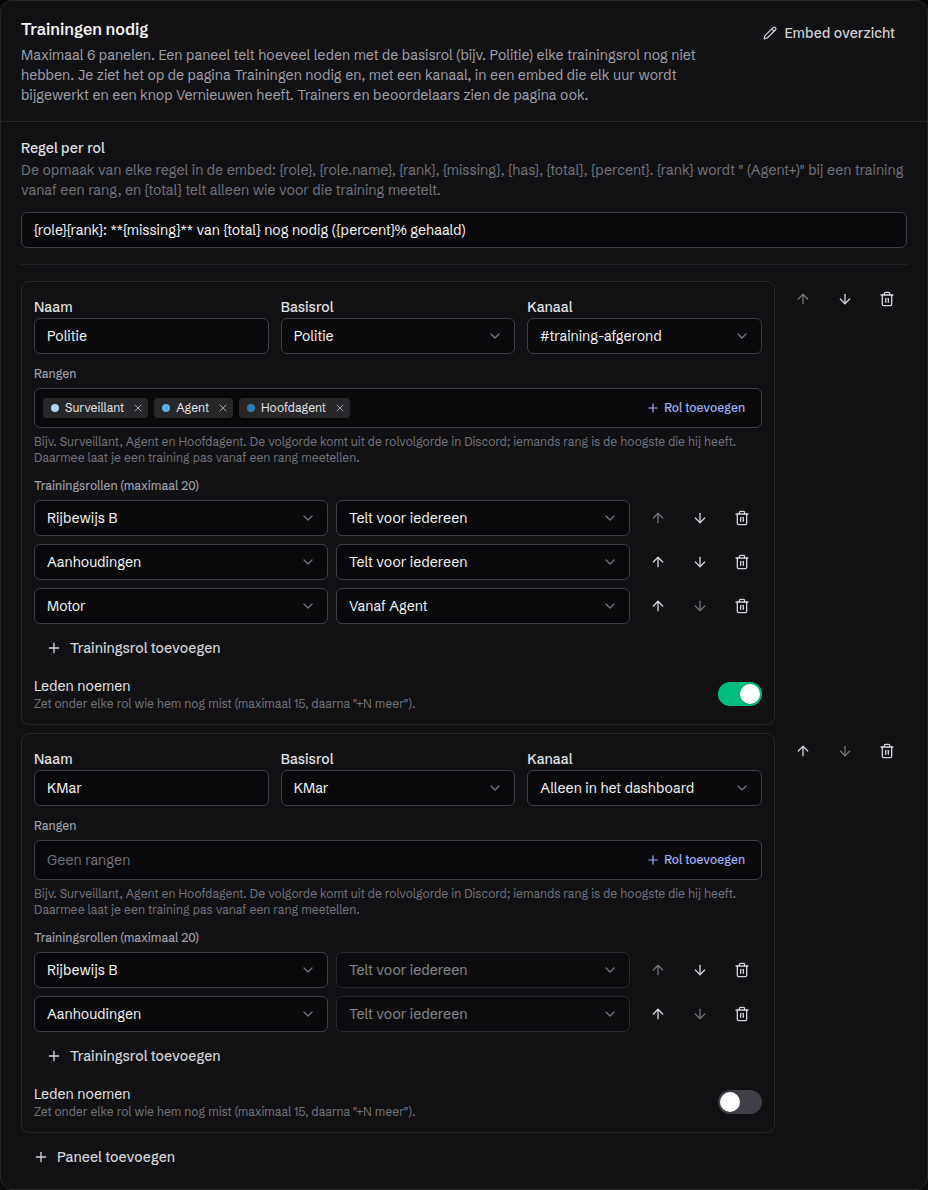This screenshot has width=928, height=1190.
Task: Click Paneel toevoegen
Action: click(105, 1157)
